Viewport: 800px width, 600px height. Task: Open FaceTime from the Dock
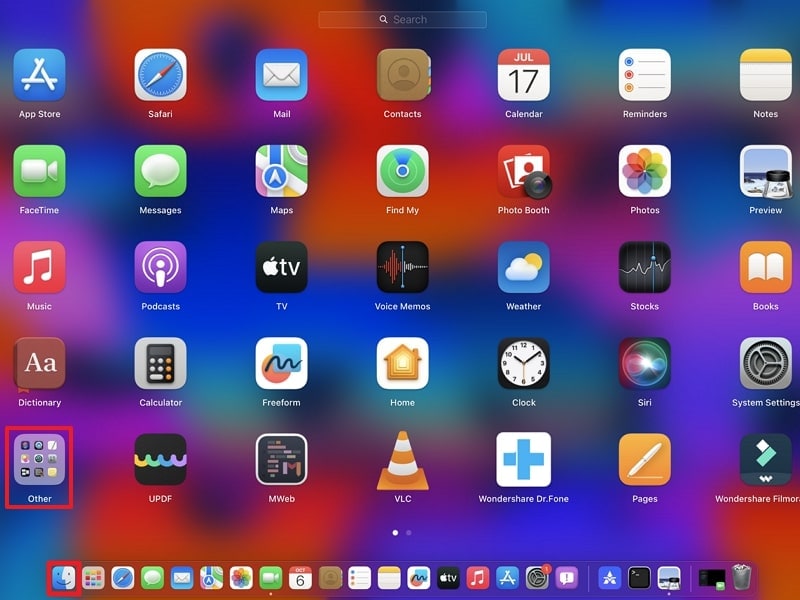click(271, 578)
